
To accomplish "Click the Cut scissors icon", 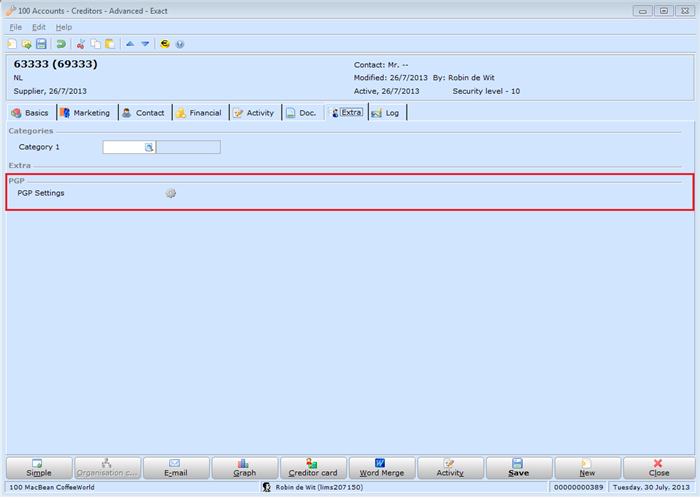I will [x=81, y=44].
